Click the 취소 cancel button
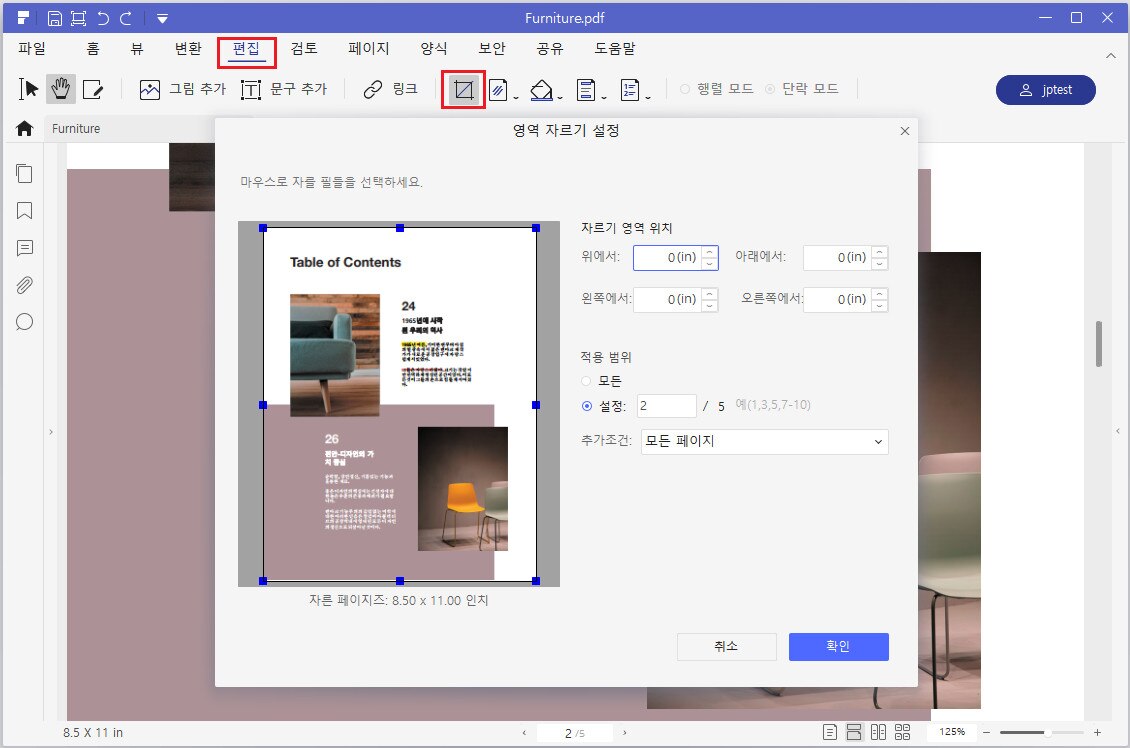The width and height of the screenshot is (1130, 748). click(x=726, y=646)
